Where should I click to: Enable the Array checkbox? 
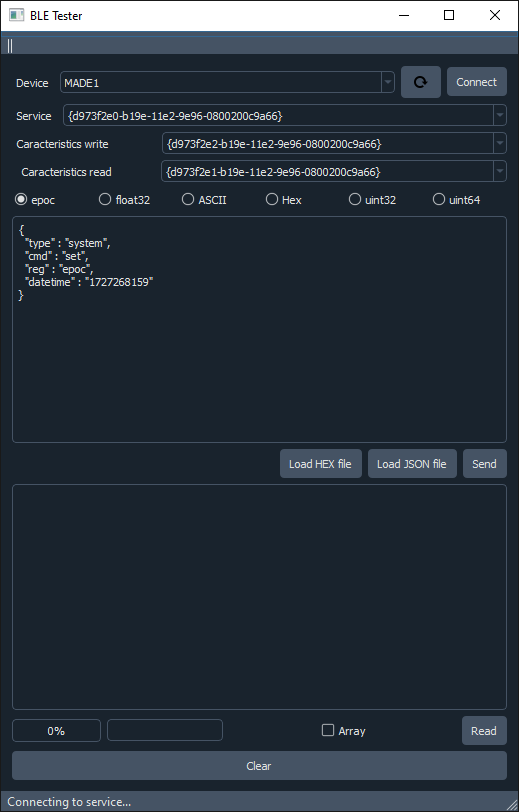343,731
